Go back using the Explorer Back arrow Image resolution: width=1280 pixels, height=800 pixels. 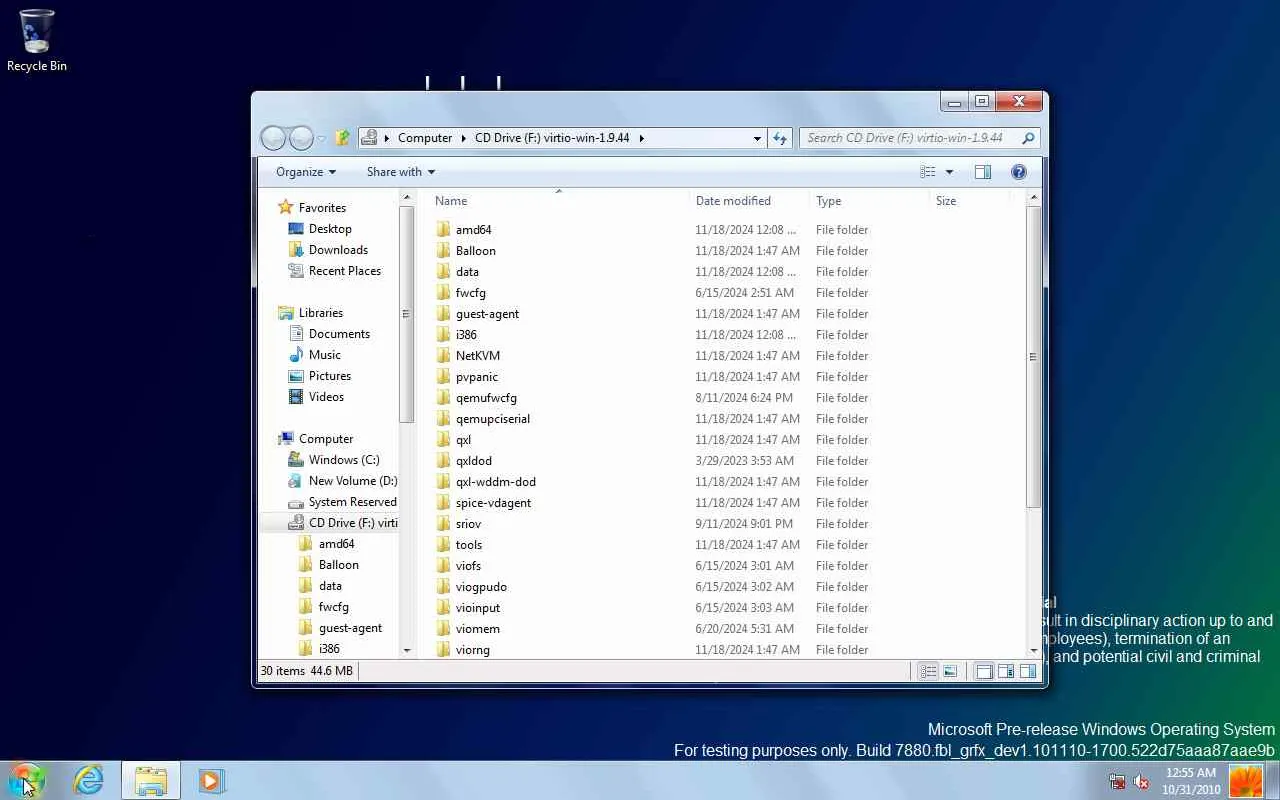[x=273, y=138]
